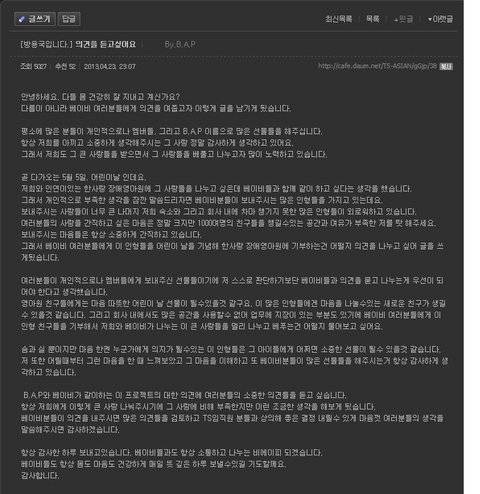
Task: Click the [방용국입니다.] title prefix
Action: point(46,44)
